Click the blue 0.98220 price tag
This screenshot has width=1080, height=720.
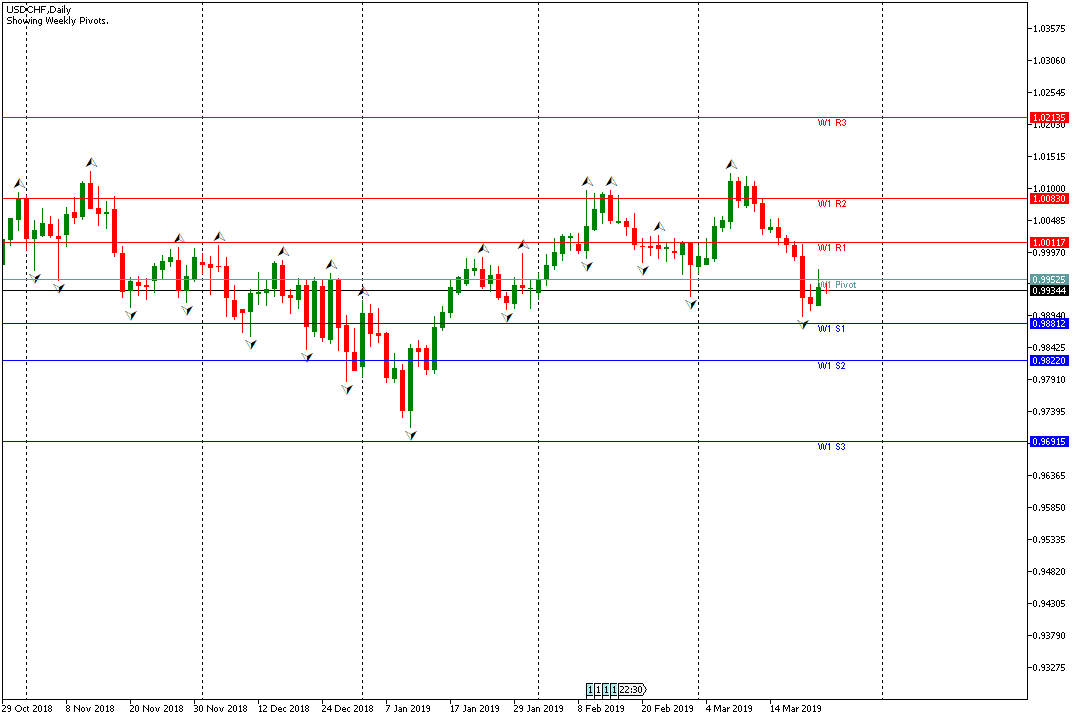click(1049, 360)
